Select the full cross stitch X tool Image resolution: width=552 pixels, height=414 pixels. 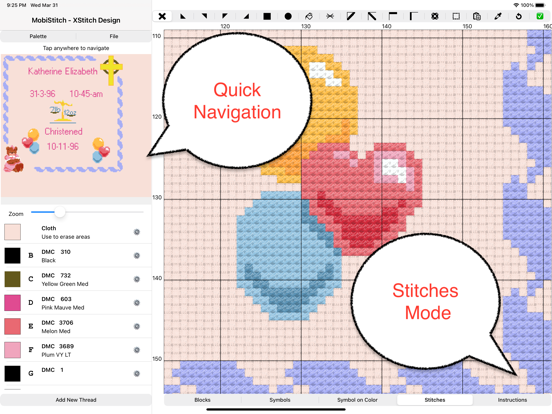pos(162,16)
